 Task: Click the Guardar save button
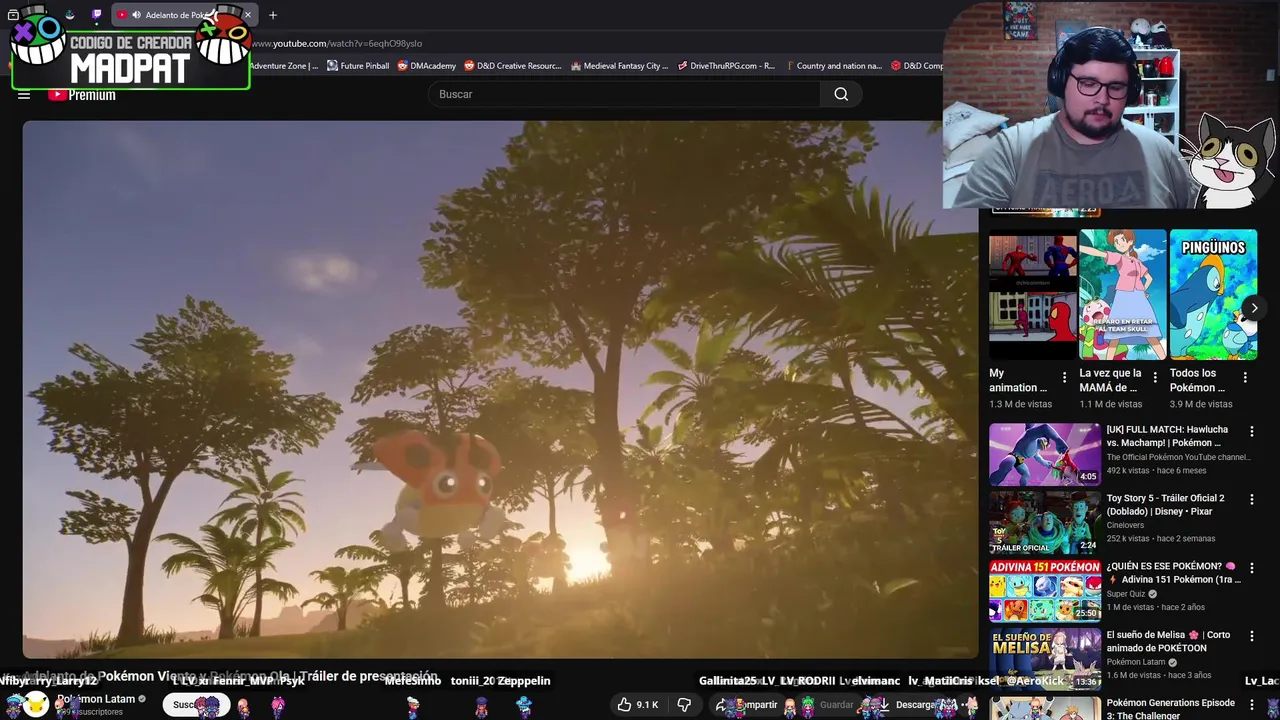point(828,705)
